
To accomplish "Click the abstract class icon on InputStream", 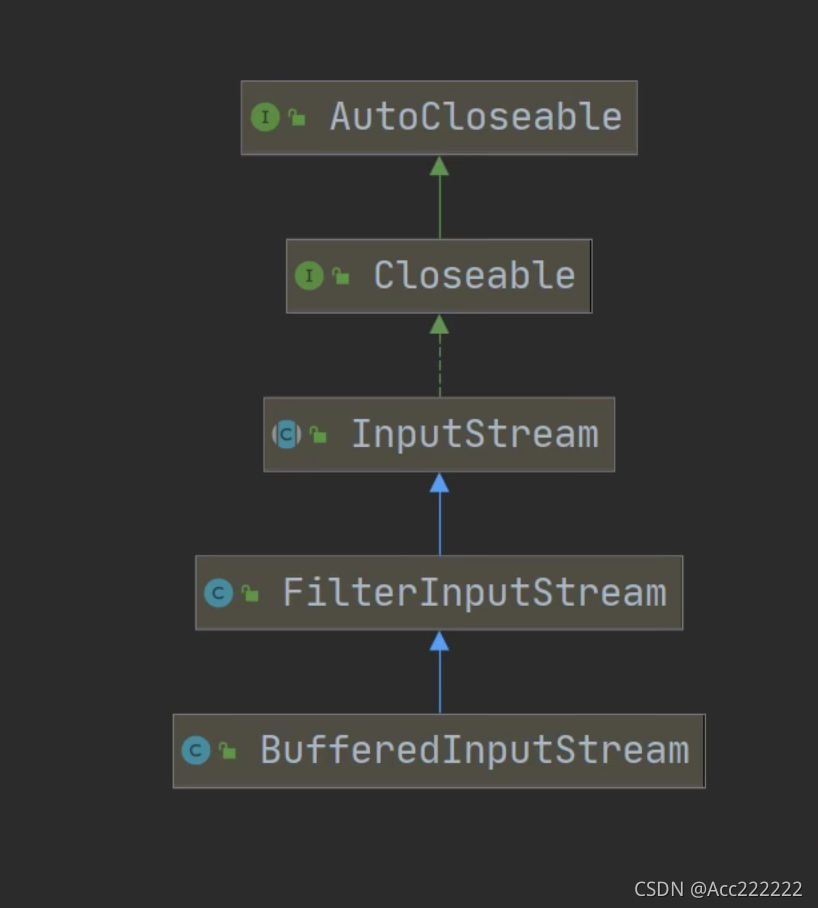I will pos(287,434).
